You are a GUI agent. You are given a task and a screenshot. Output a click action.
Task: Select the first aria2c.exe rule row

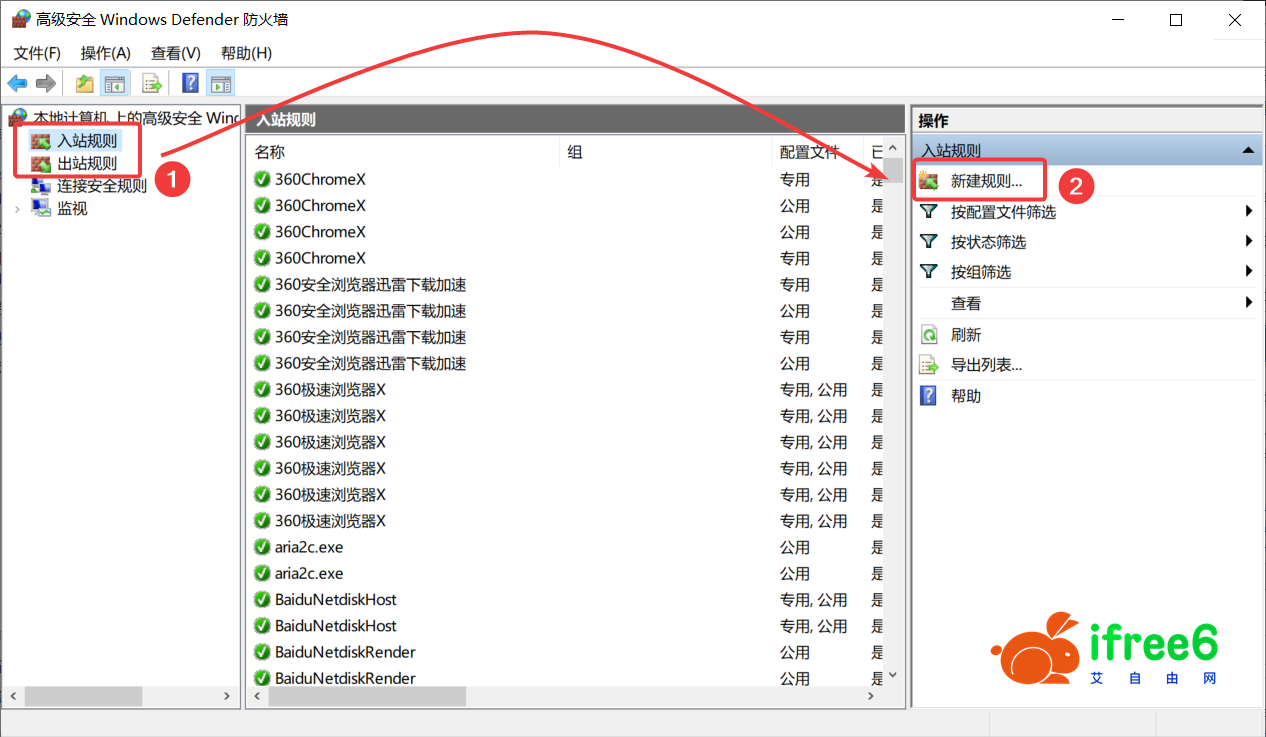tap(309, 547)
